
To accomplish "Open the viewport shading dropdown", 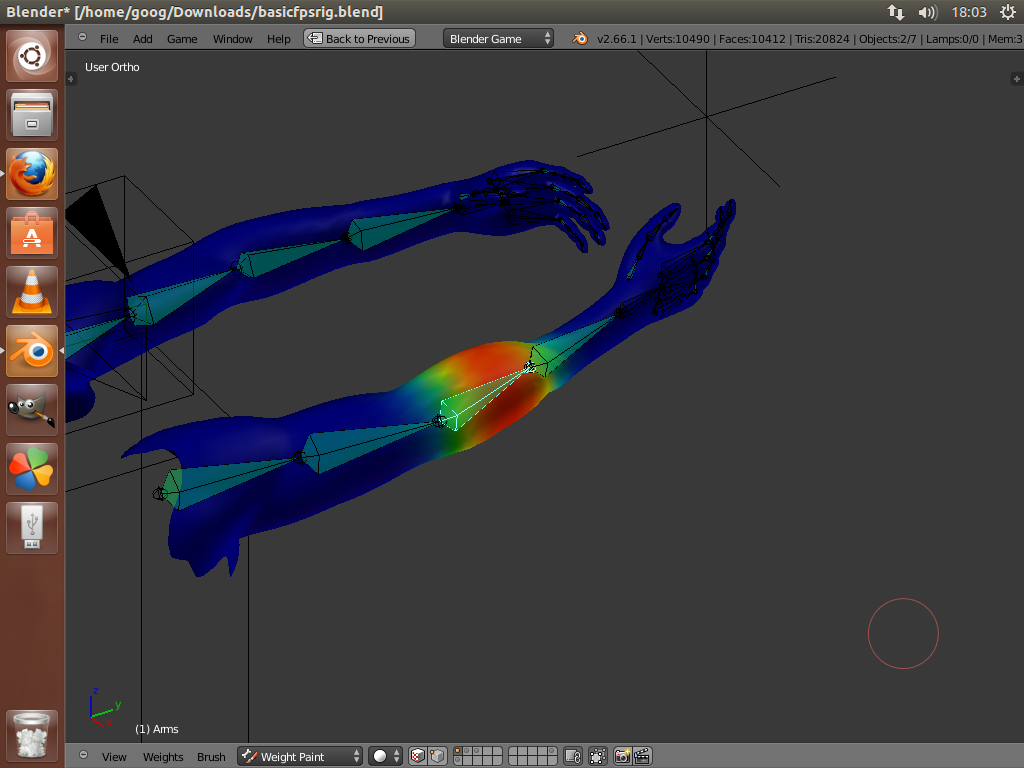I will point(385,756).
